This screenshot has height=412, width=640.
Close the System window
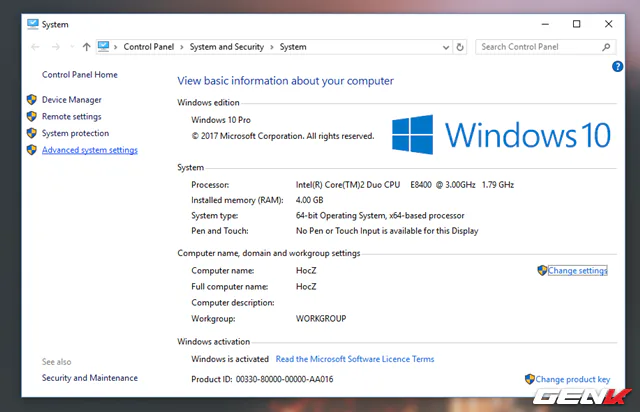[608, 24]
